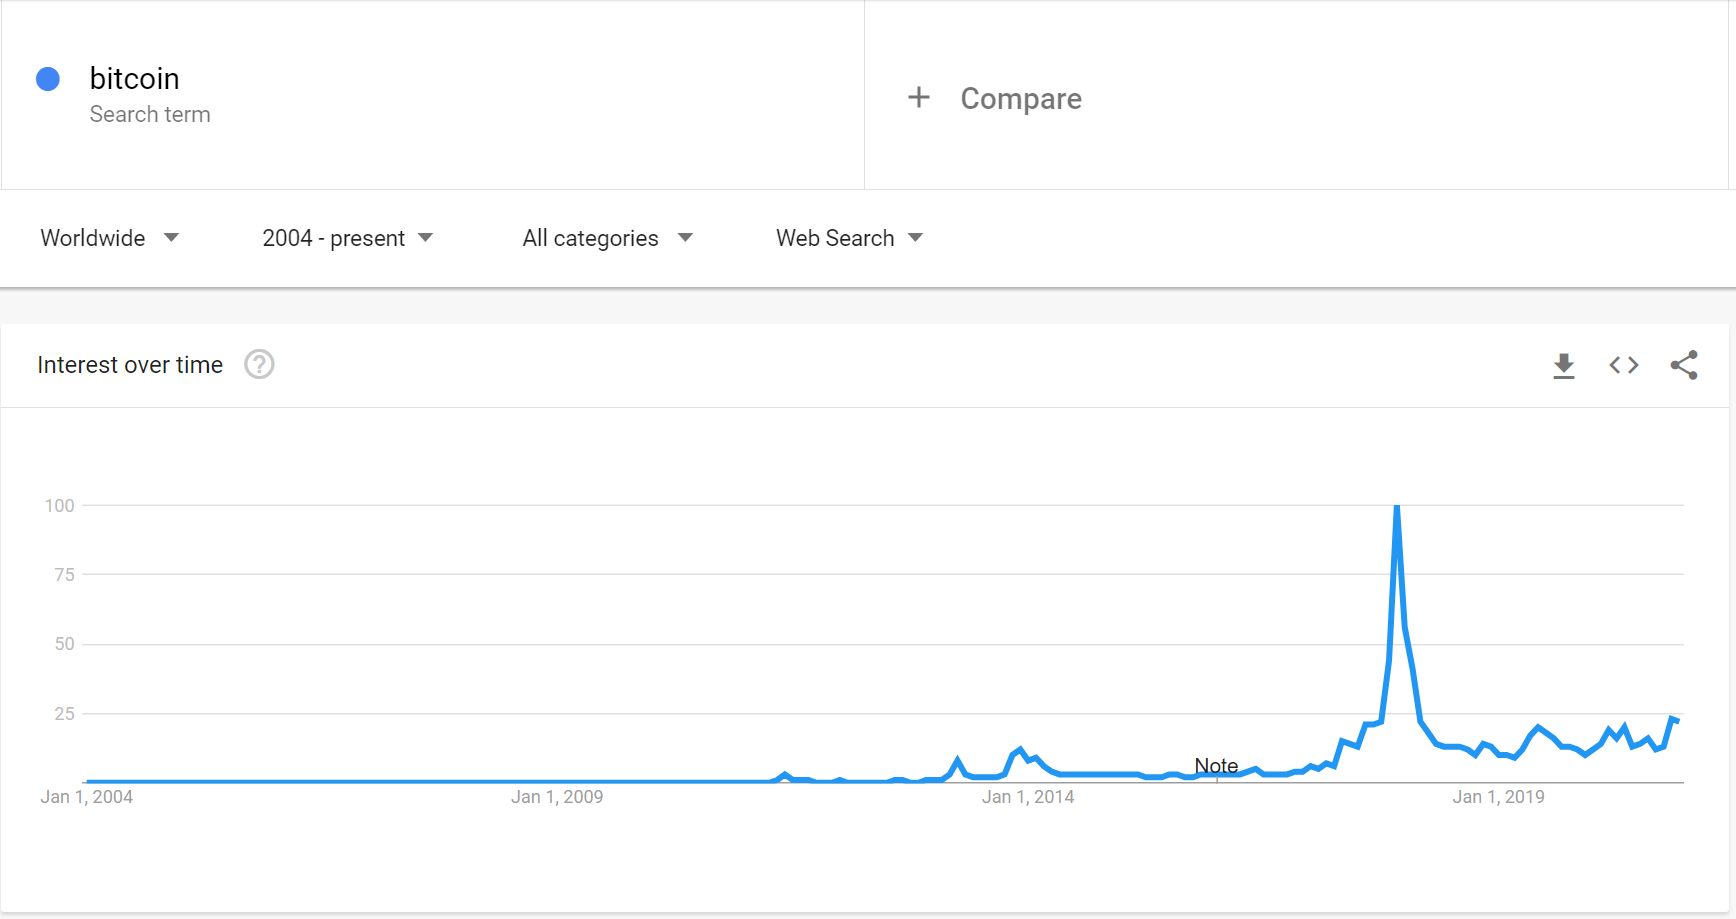1736x919 pixels.
Task: Click the chart peak at 100
Action: click(x=1397, y=507)
